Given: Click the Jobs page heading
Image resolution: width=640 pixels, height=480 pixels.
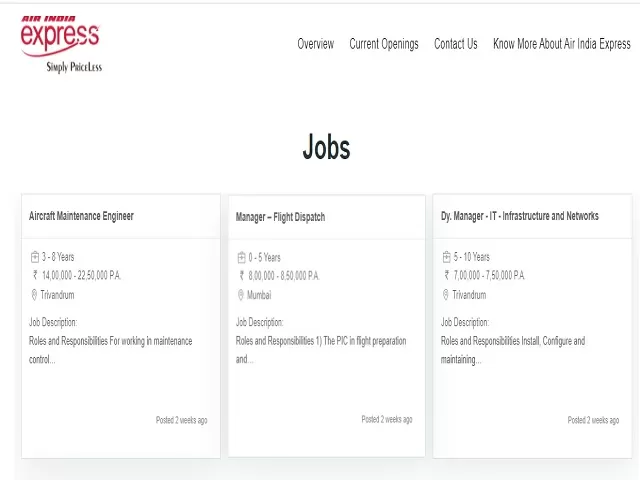Looking at the screenshot, I should (x=327, y=147).
